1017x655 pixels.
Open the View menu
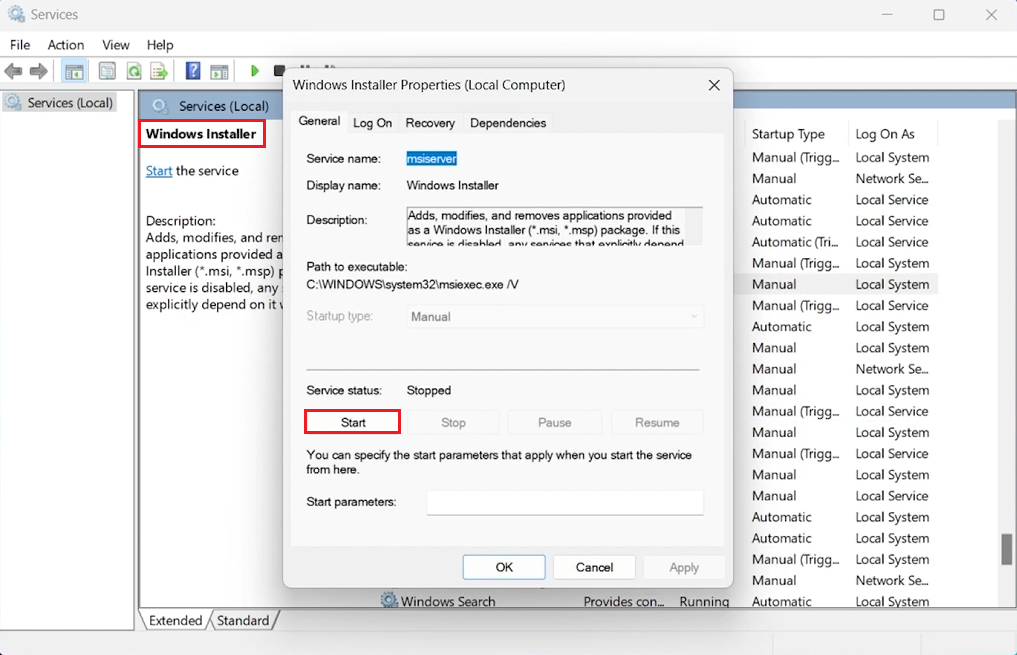116,45
